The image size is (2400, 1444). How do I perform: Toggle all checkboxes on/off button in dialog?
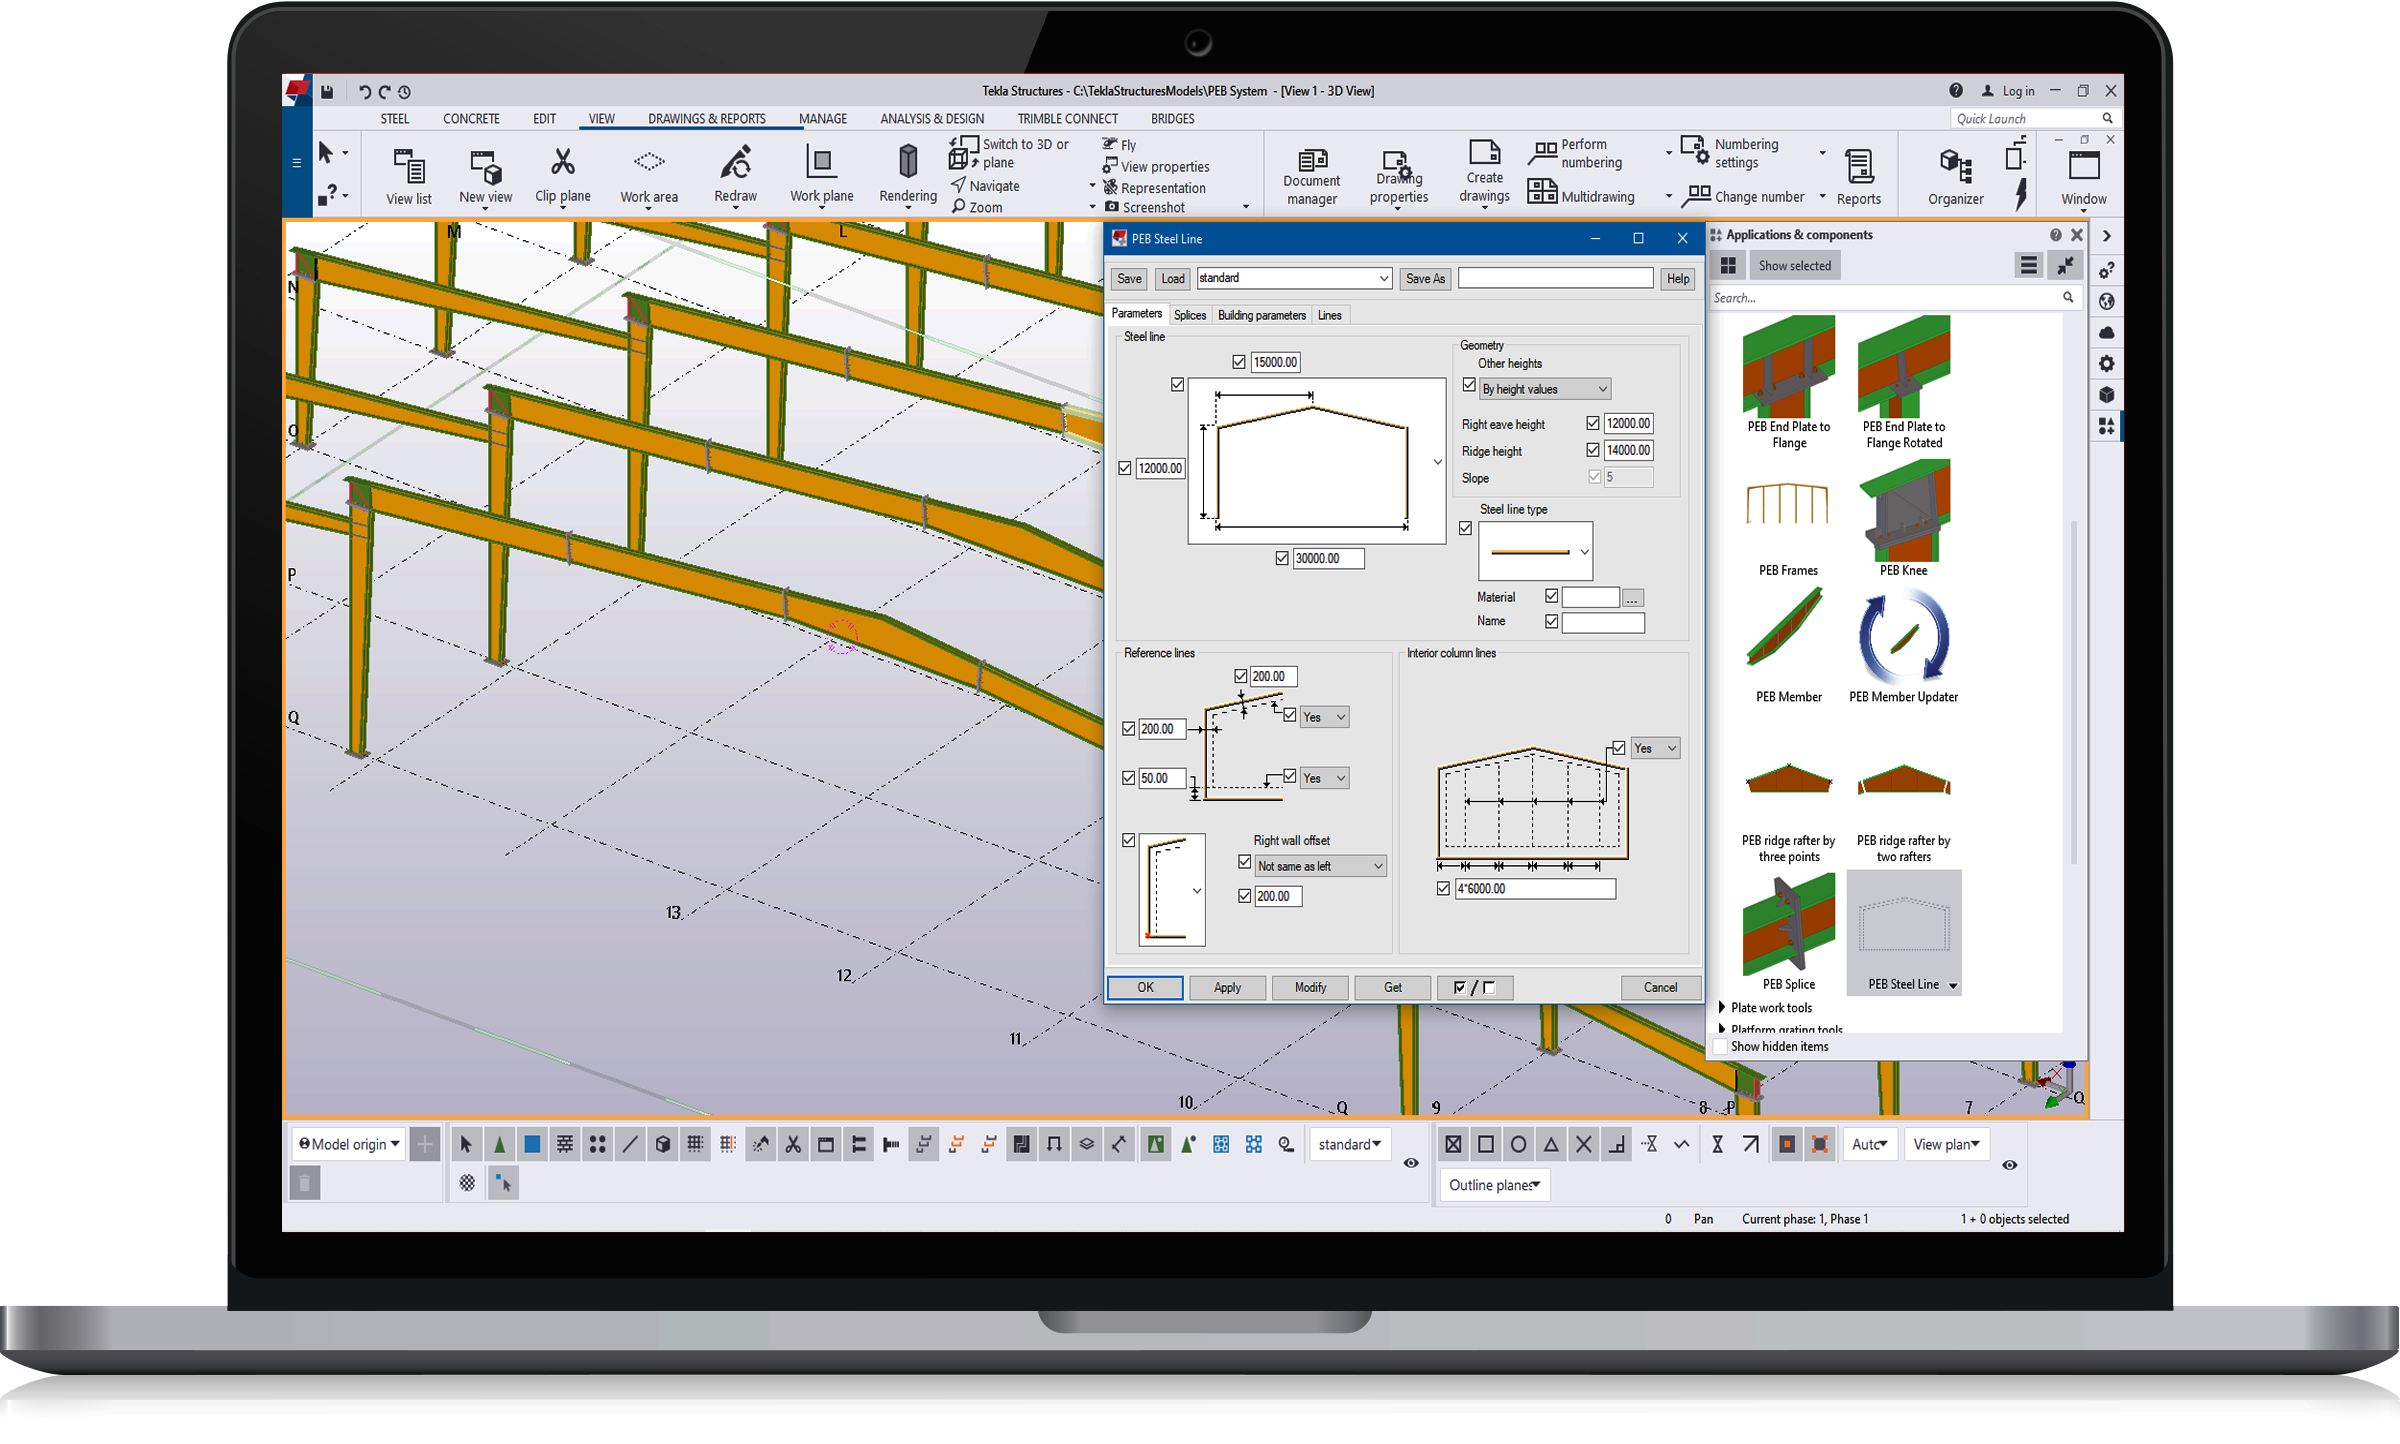1474,987
